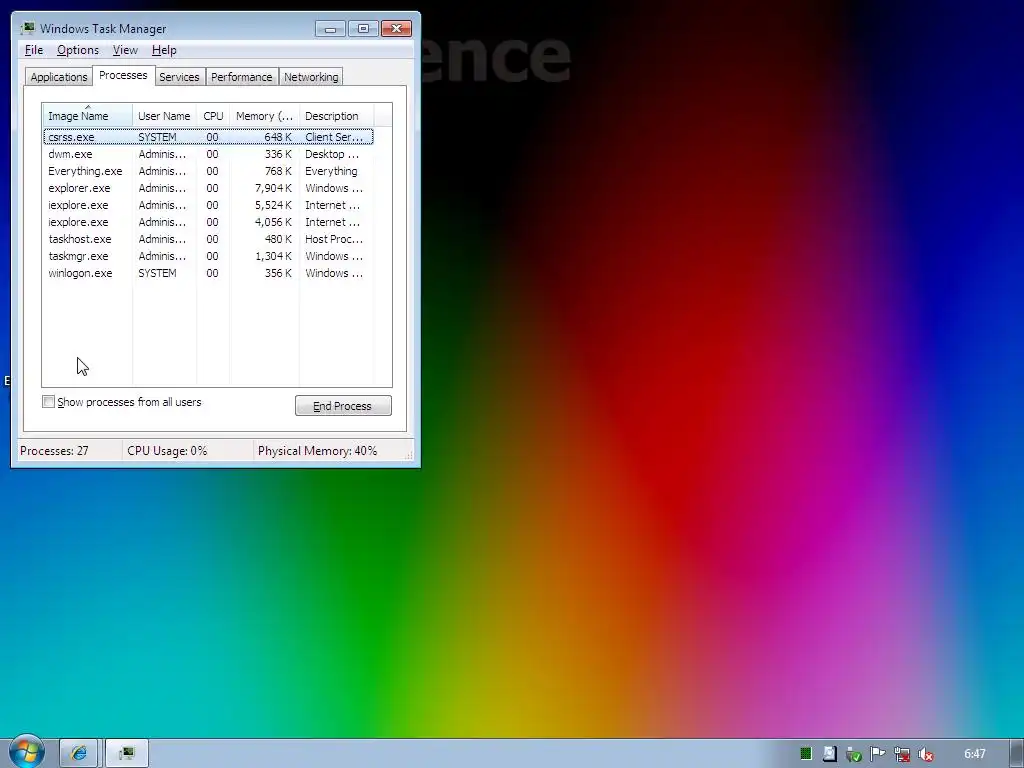
Task: Sort by the Memory column header
Action: click(x=264, y=116)
